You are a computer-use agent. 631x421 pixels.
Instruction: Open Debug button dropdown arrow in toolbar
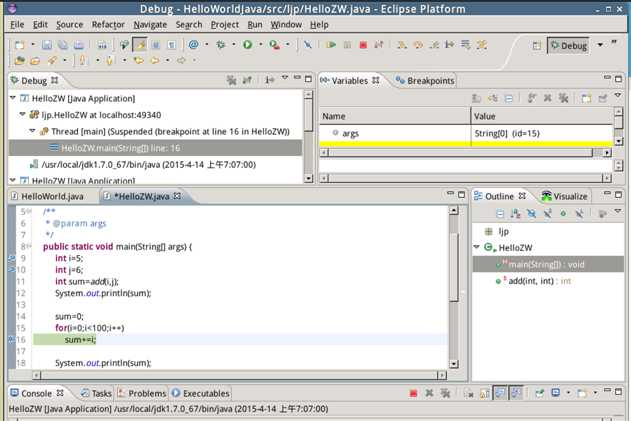click(x=233, y=45)
